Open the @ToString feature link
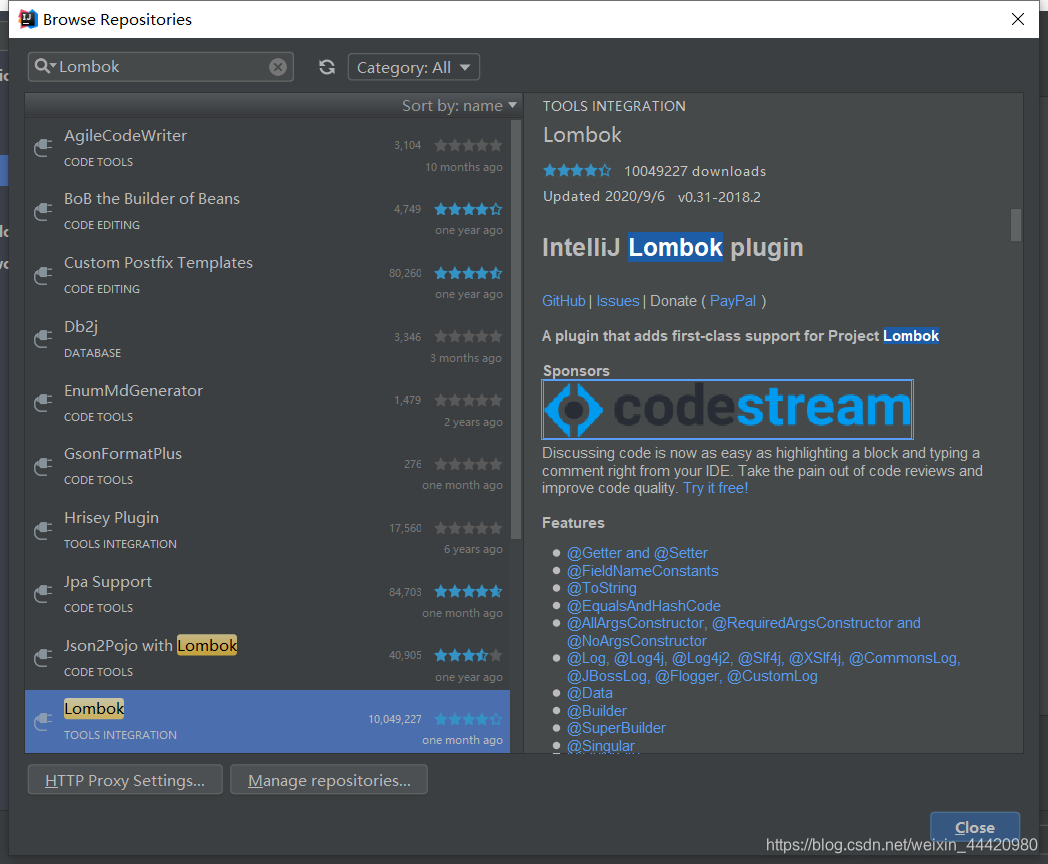The image size is (1048, 864). point(602,588)
